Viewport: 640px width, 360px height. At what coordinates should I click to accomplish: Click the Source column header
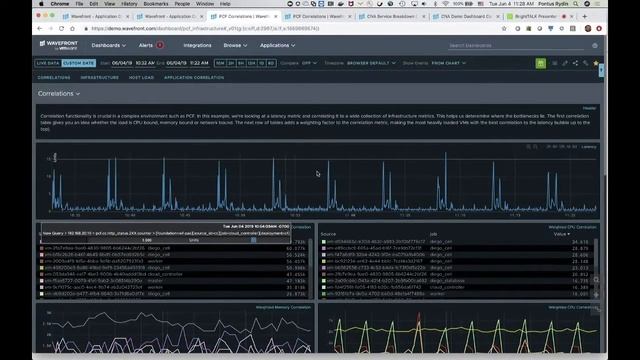(x=328, y=234)
